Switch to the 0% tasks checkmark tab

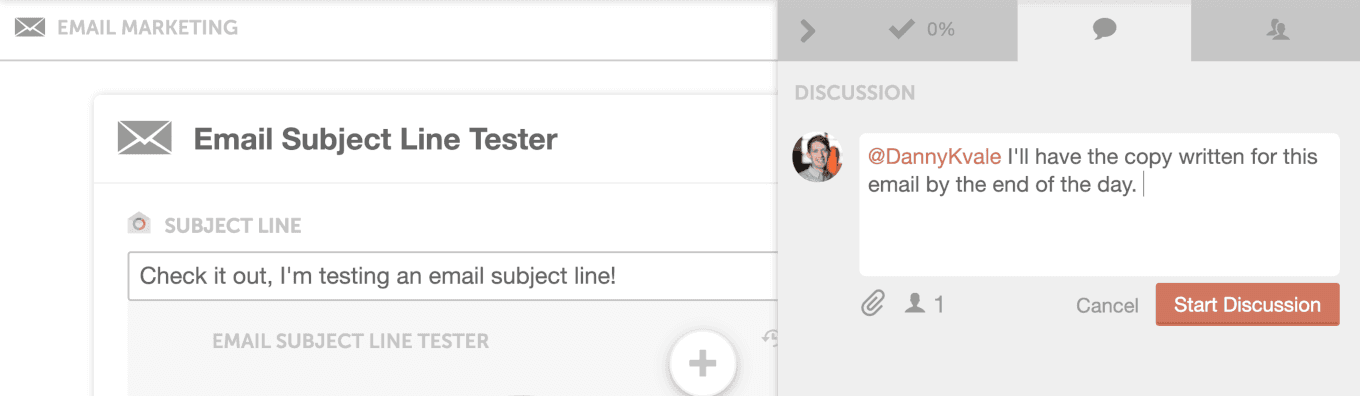(x=921, y=30)
